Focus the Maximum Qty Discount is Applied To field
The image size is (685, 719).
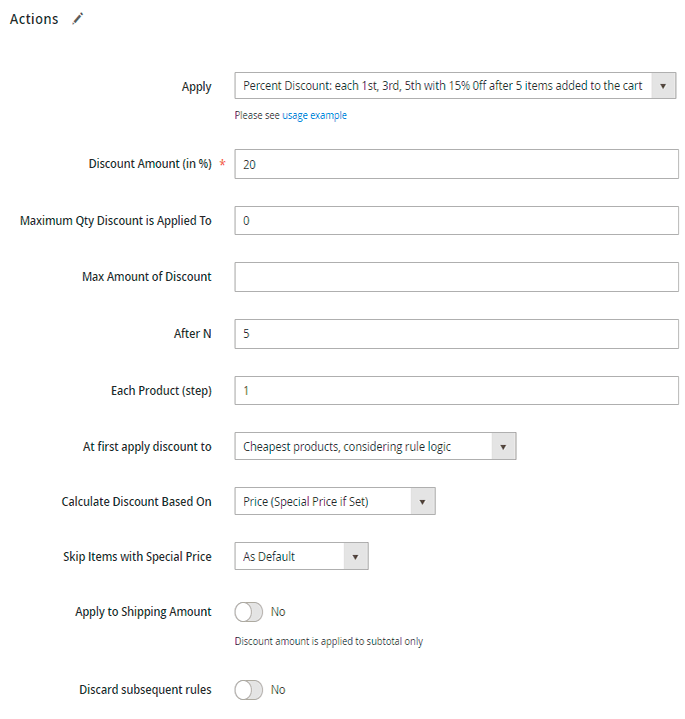click(456, 220)
